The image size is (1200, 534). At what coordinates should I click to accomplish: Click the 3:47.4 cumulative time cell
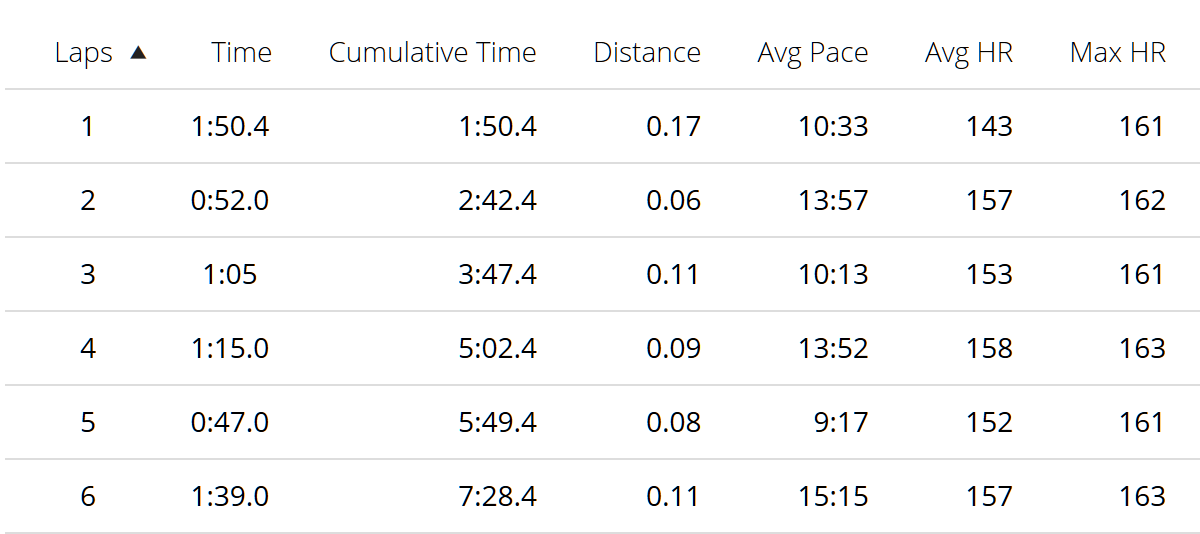tap(498, 275)
